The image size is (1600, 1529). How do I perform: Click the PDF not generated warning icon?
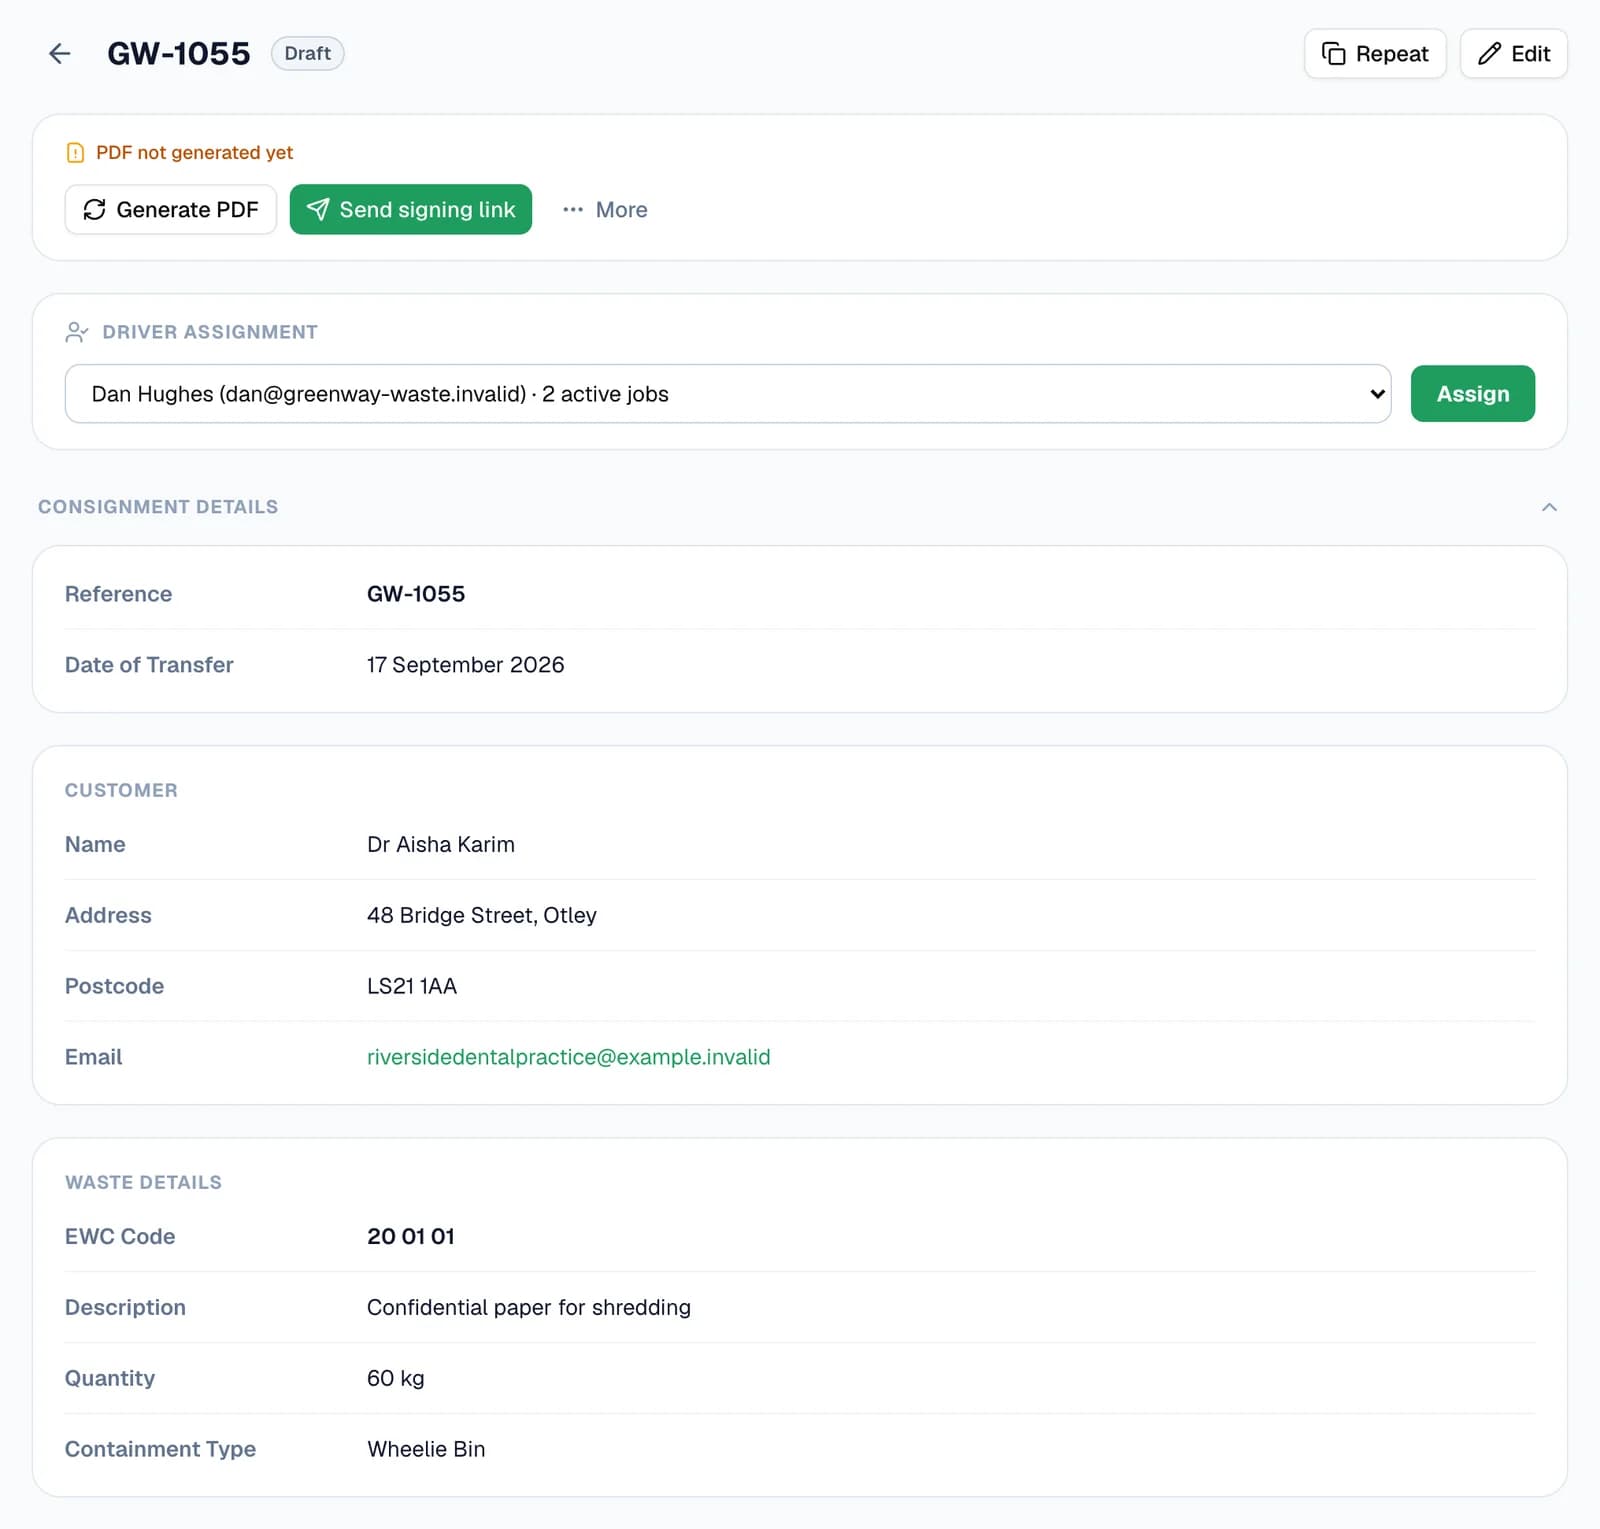tap(75, 153)
